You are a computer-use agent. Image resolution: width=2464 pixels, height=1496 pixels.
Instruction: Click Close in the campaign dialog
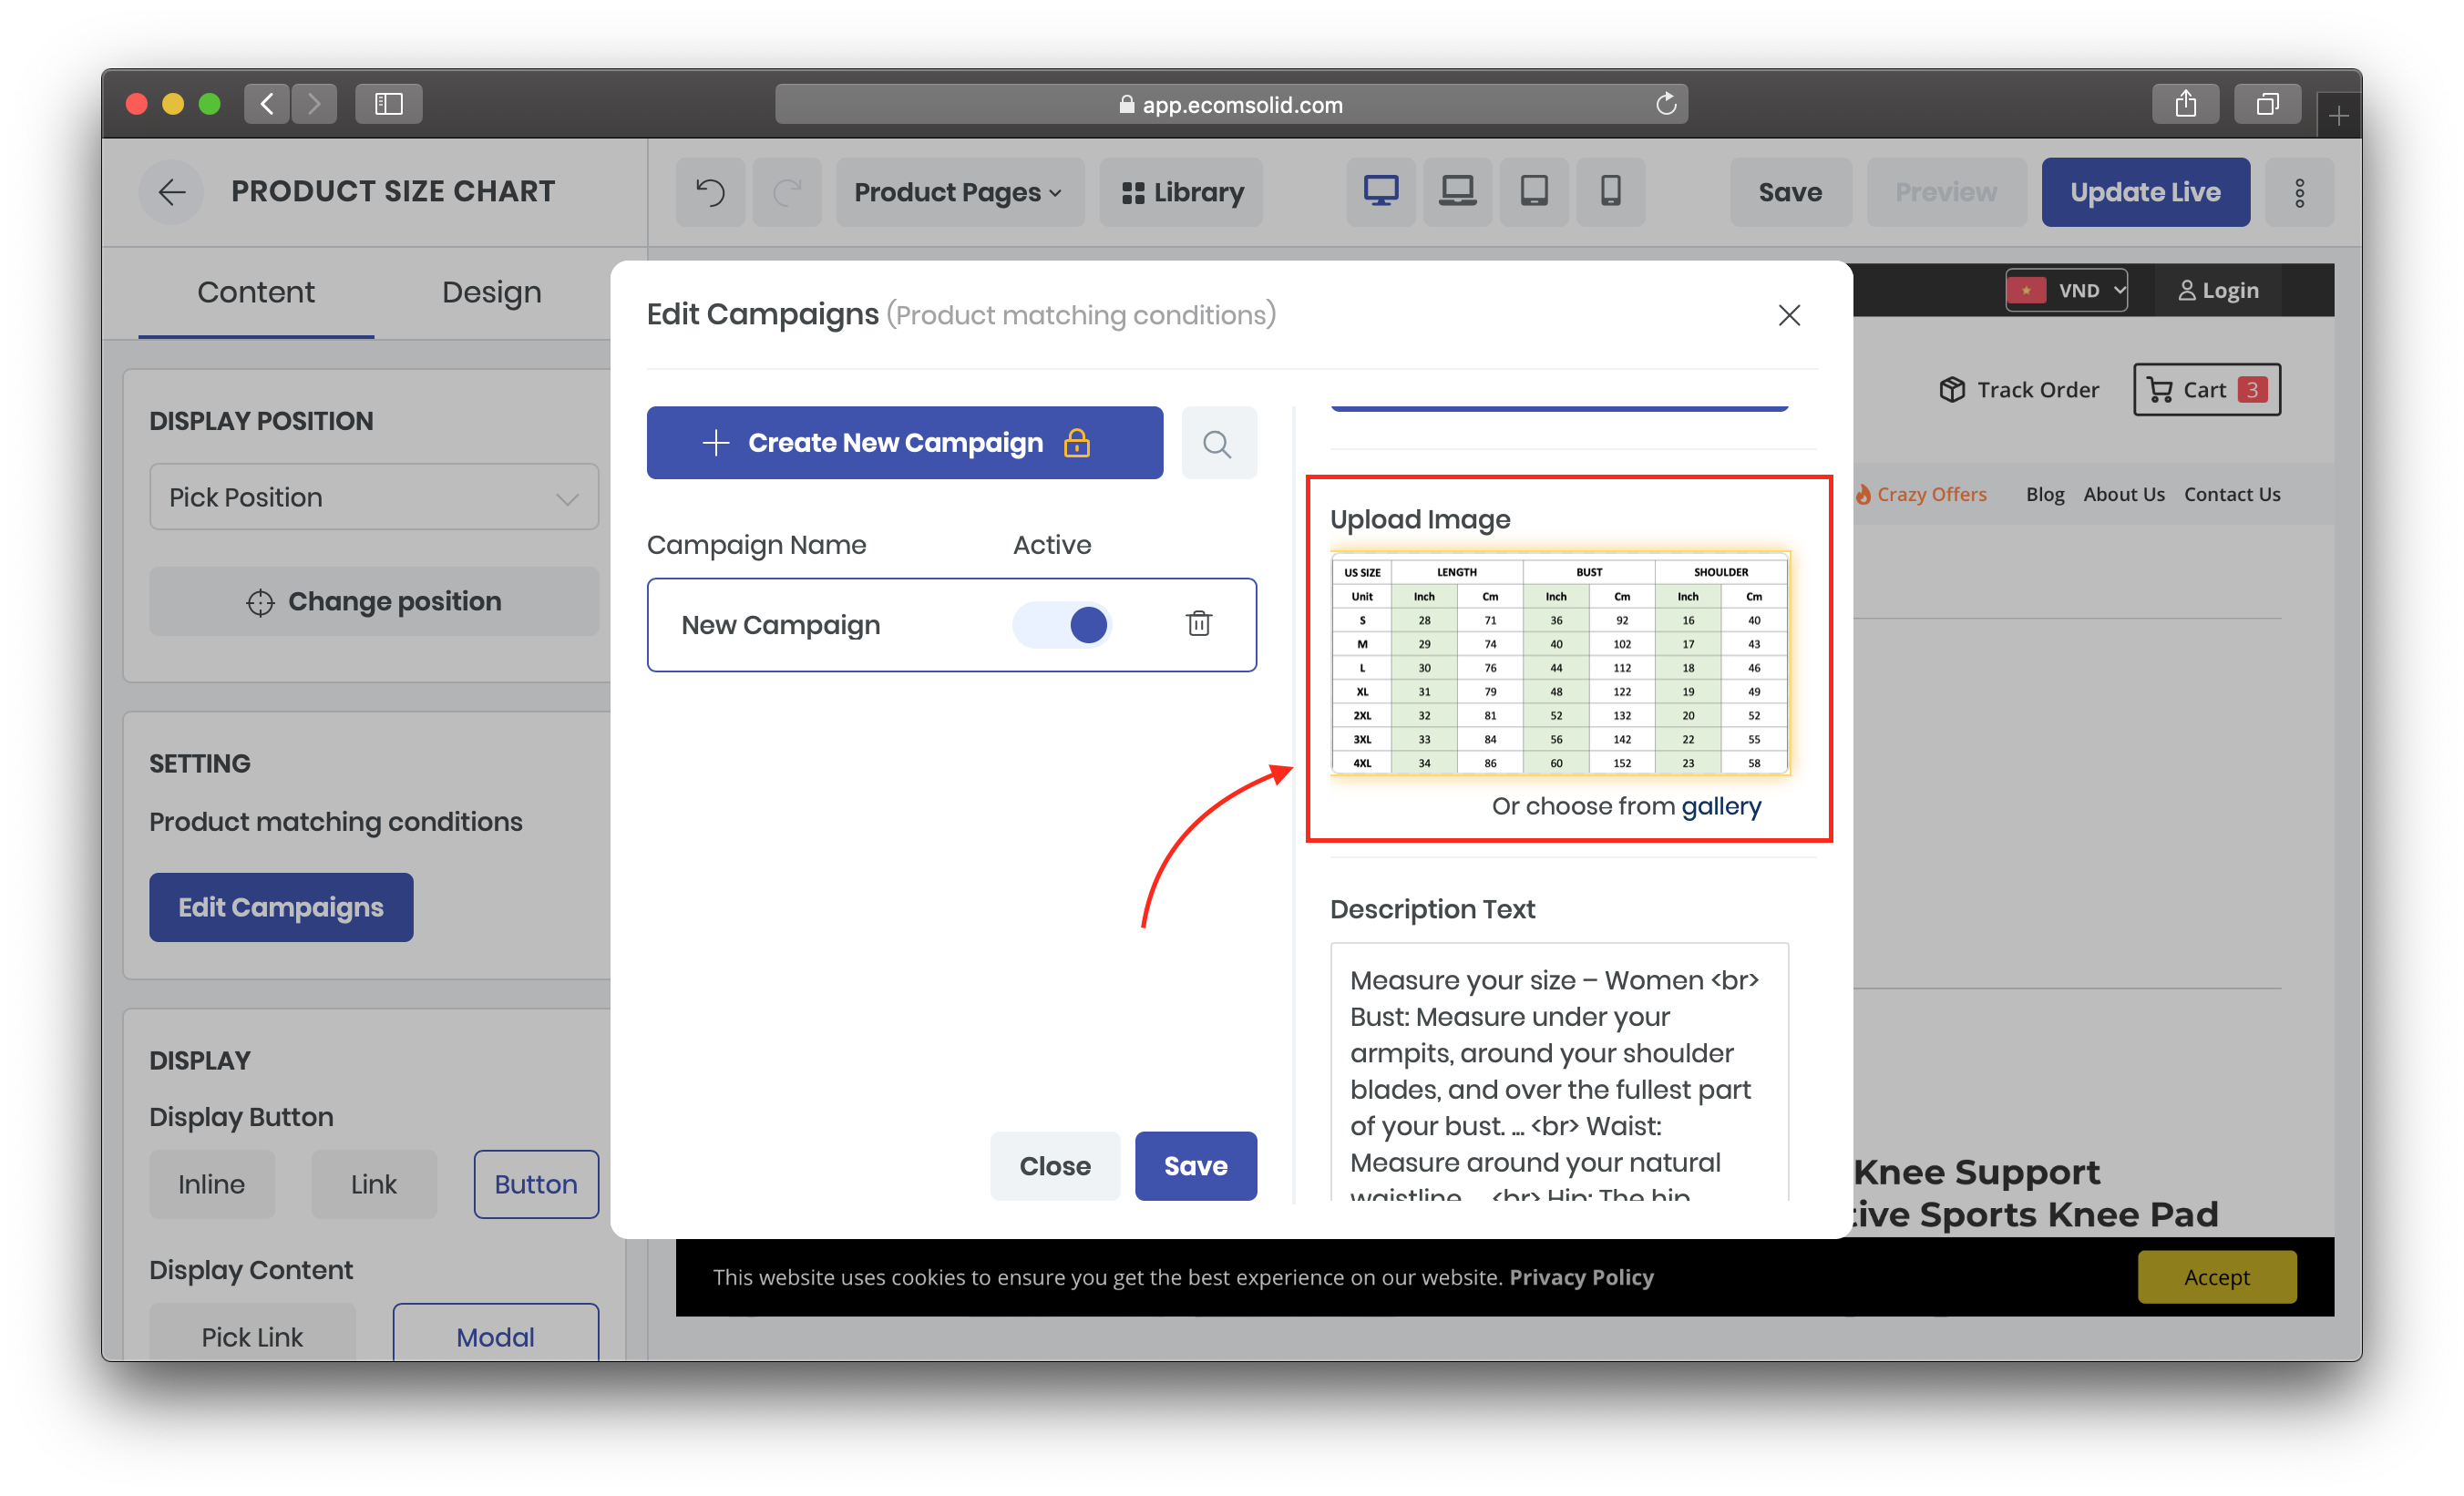click(1055, 1166)
